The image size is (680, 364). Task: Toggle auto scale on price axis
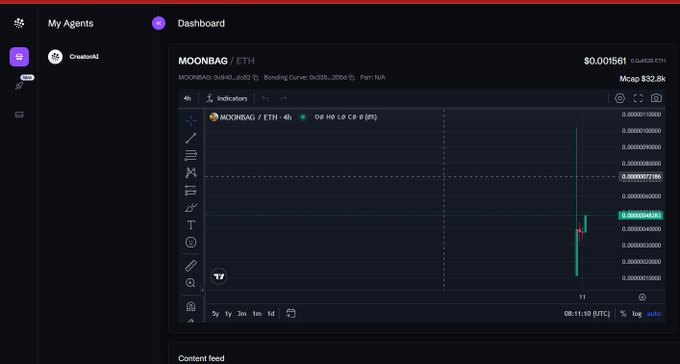pyautogui.click(x=654, y=314)
